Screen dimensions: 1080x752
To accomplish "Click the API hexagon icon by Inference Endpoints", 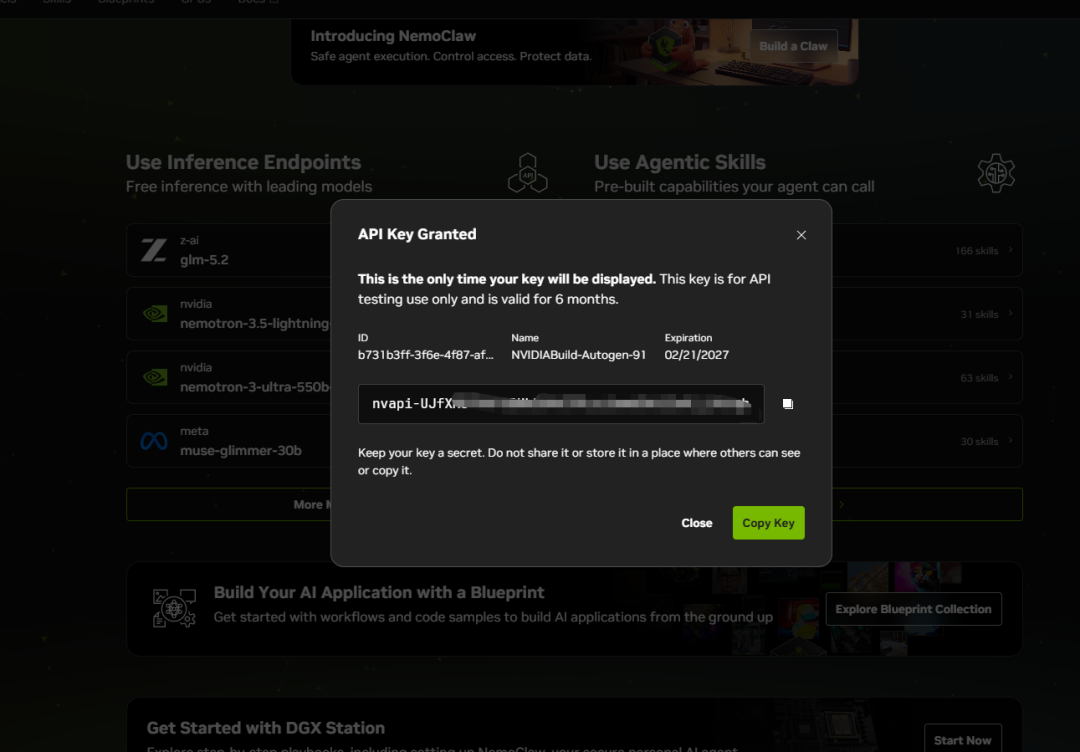I will pos(528,173).
